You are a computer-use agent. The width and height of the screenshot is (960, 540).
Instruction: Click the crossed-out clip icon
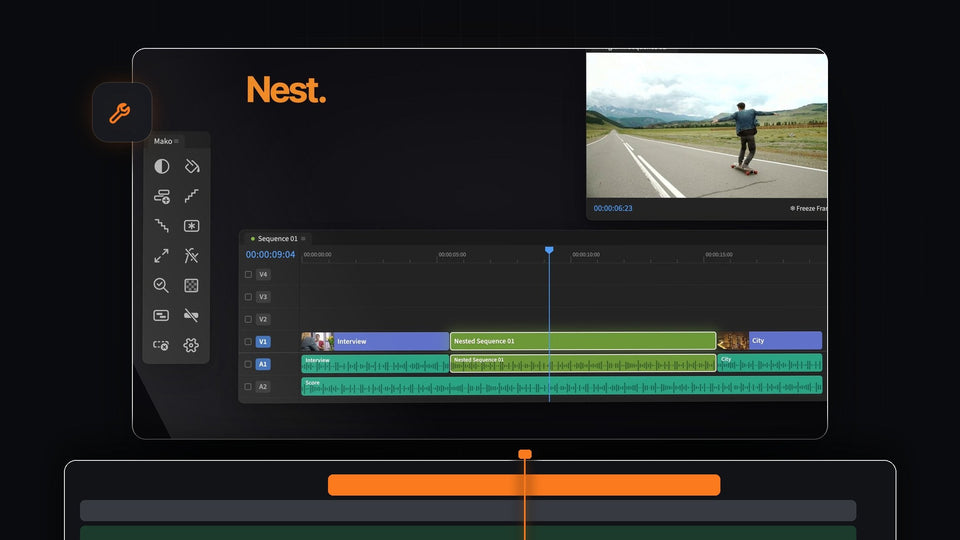click(x=191, y=315)
